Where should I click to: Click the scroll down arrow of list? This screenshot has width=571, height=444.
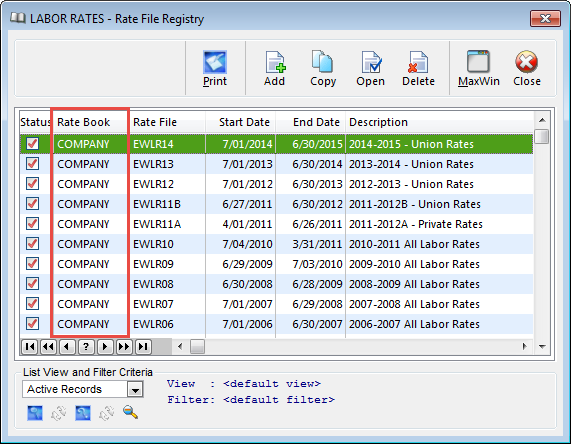(x=542, y=346)
